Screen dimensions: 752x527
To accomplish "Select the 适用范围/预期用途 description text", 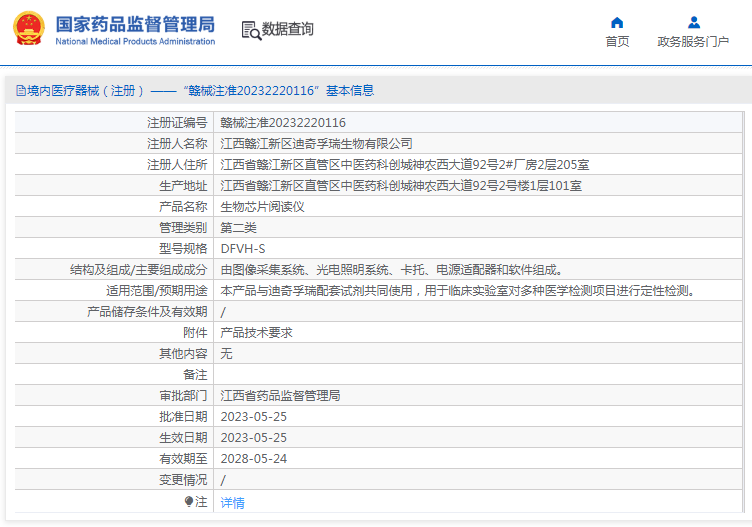I will coord(458,291).
